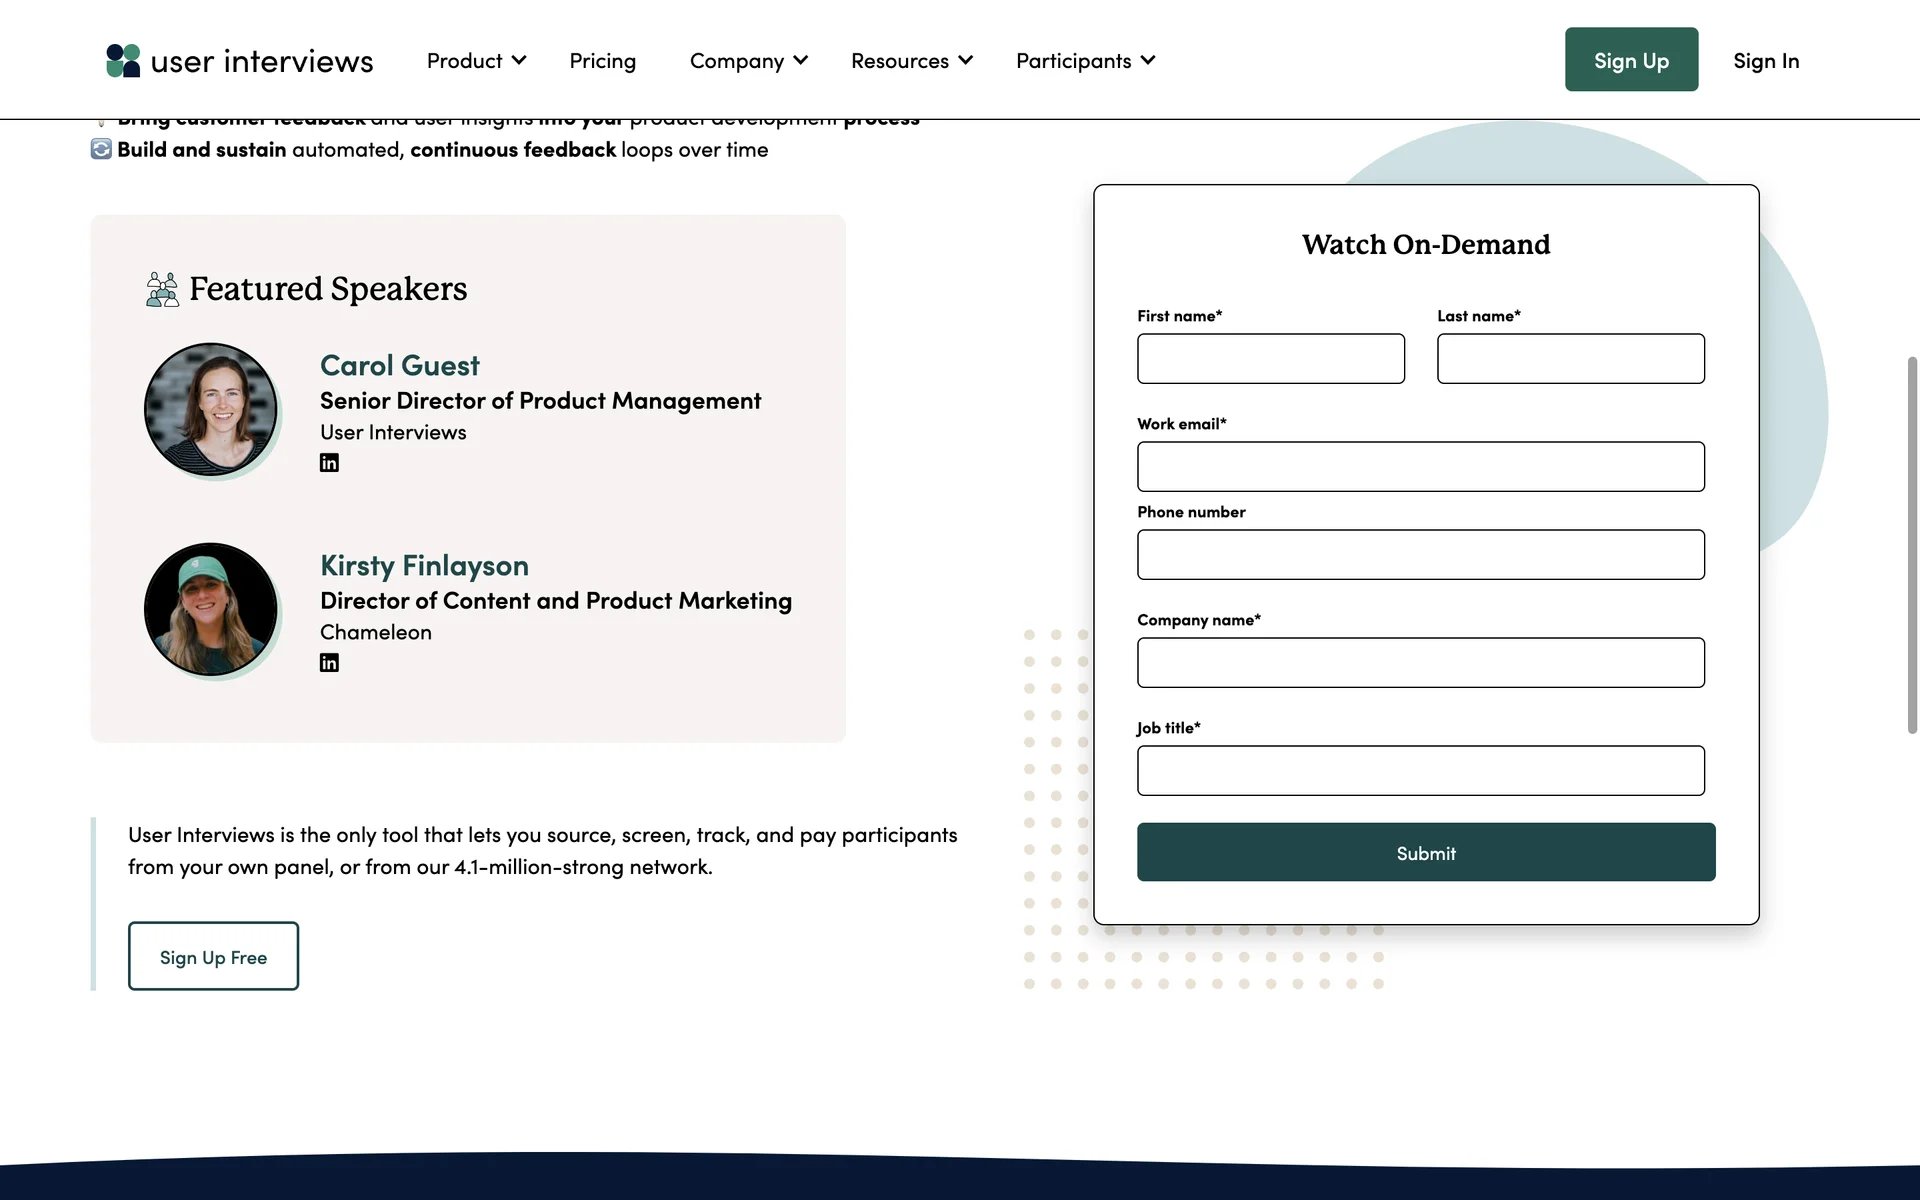Click Kirsty Finlayson's profile photo

point(211,609)
